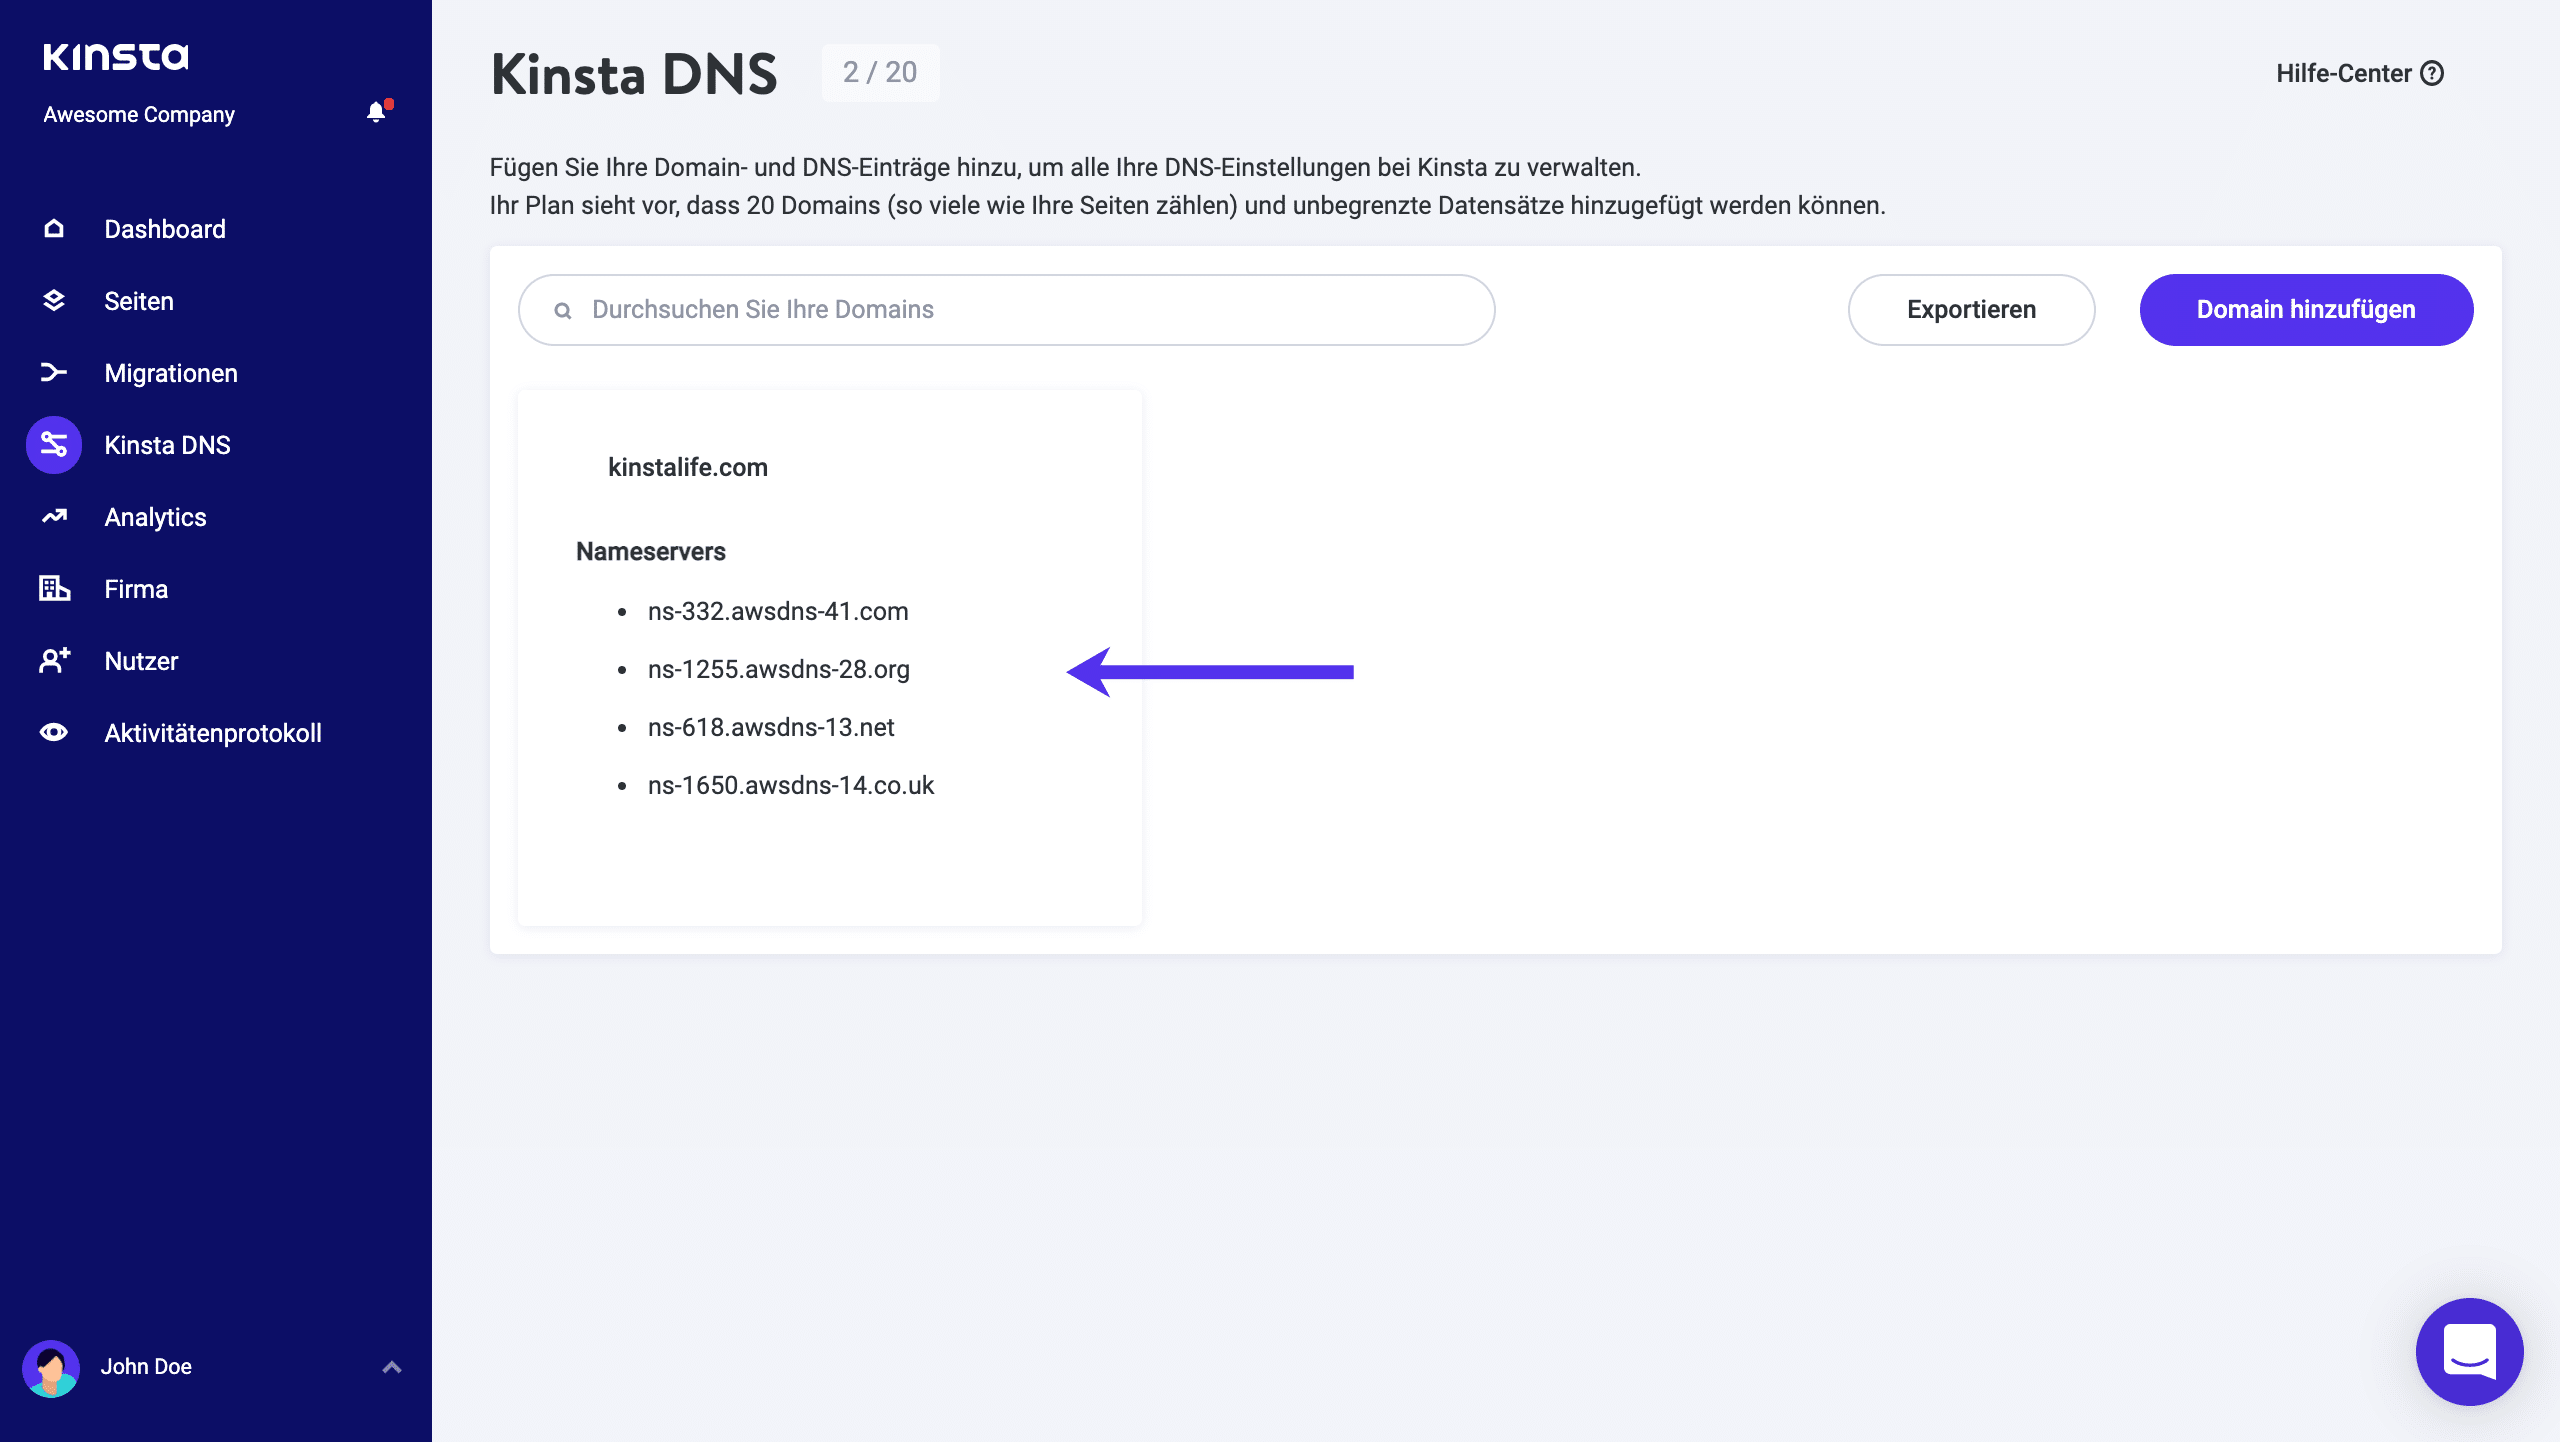Click the Analytics trend icon
The width and height of the screenshot is (2560, 1442).
coord(54,517)
